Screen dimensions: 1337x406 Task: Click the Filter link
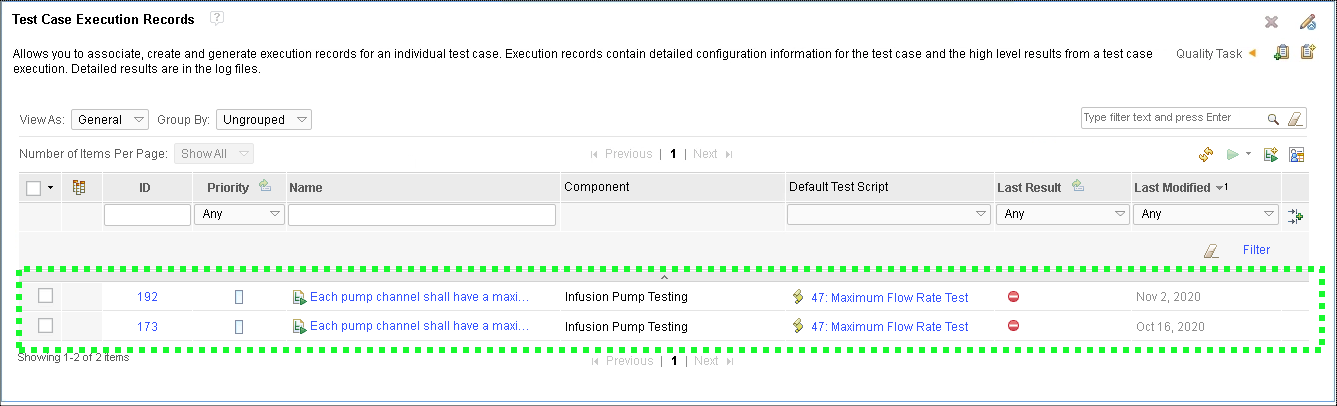click(x=1256, y=250)
